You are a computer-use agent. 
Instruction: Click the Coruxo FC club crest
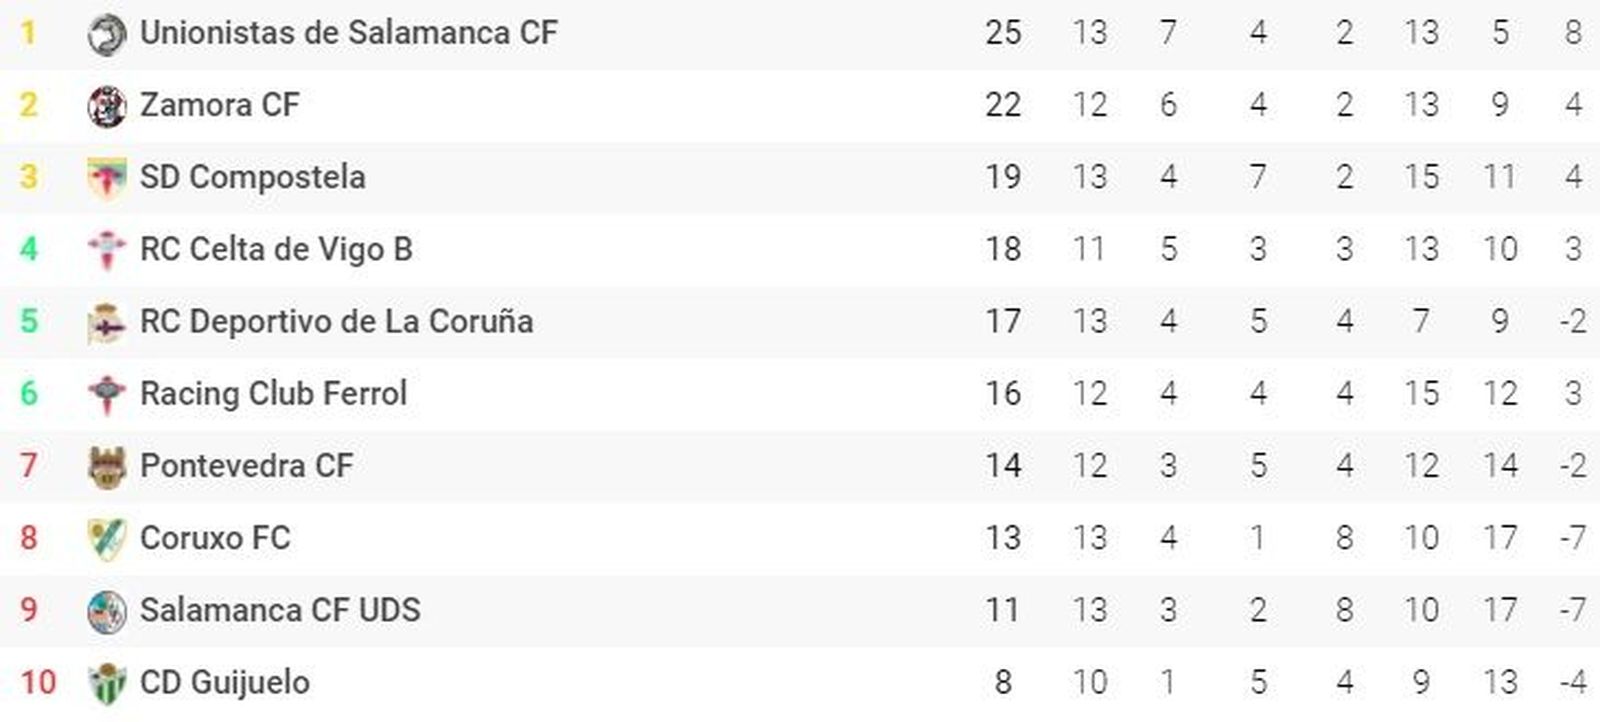tap(107, 539)
